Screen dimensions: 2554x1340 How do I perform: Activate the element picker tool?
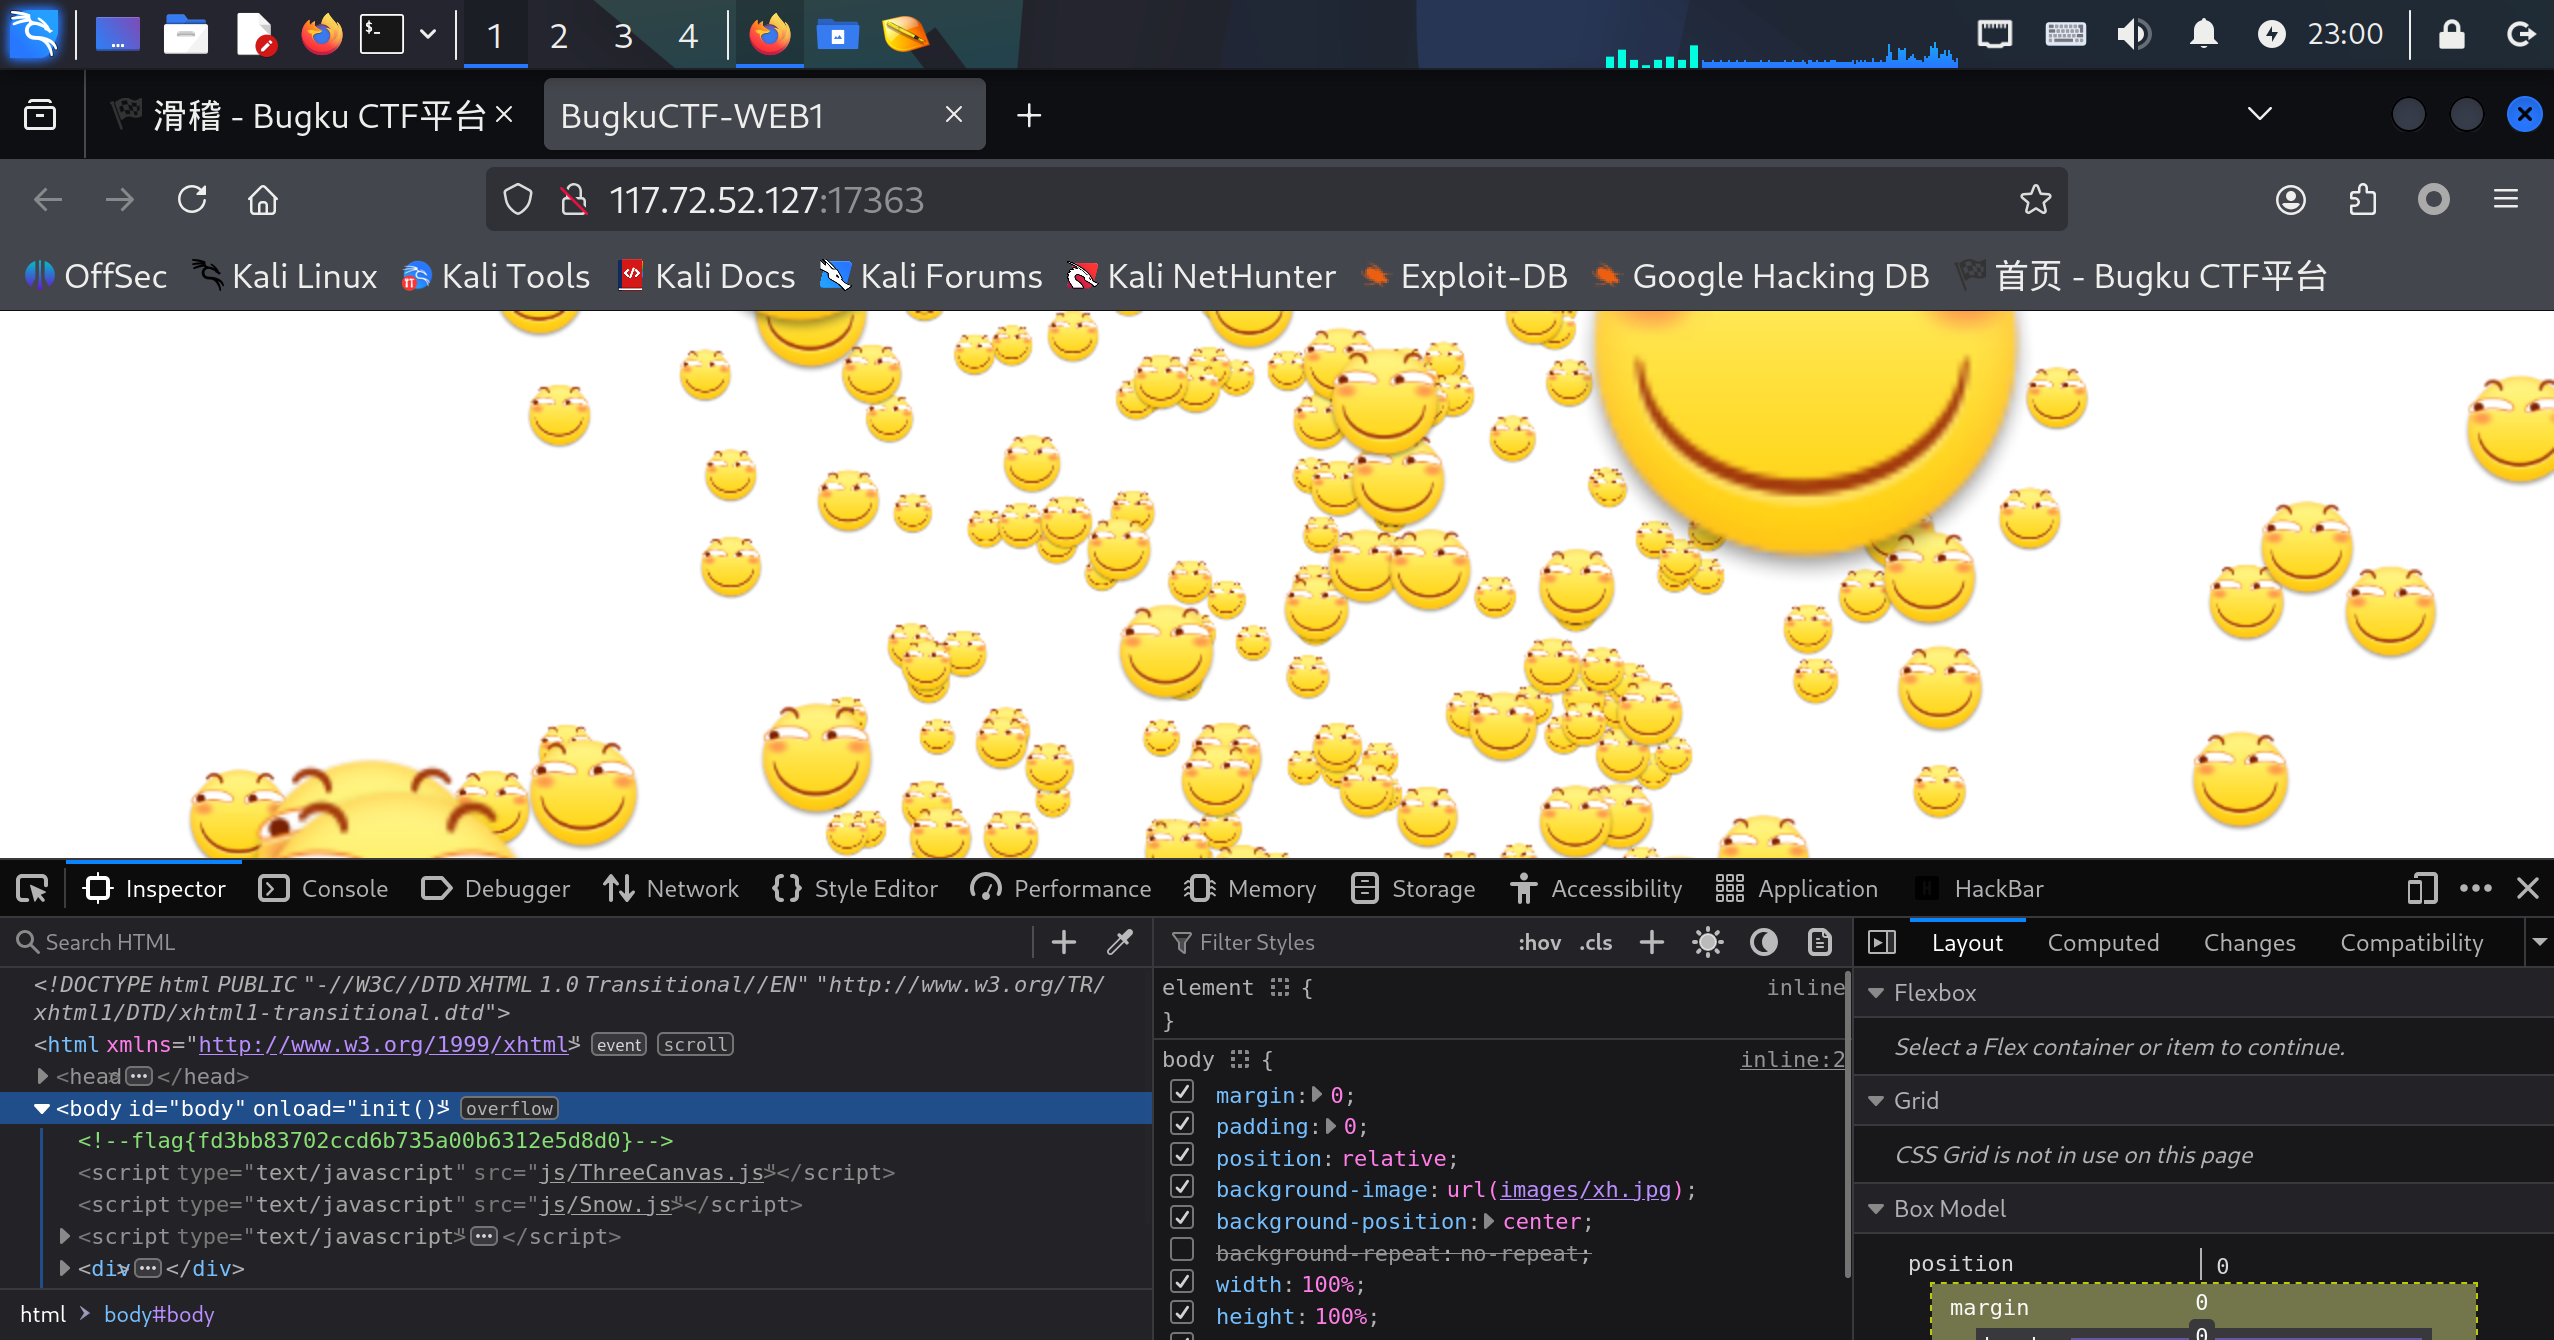32,889
